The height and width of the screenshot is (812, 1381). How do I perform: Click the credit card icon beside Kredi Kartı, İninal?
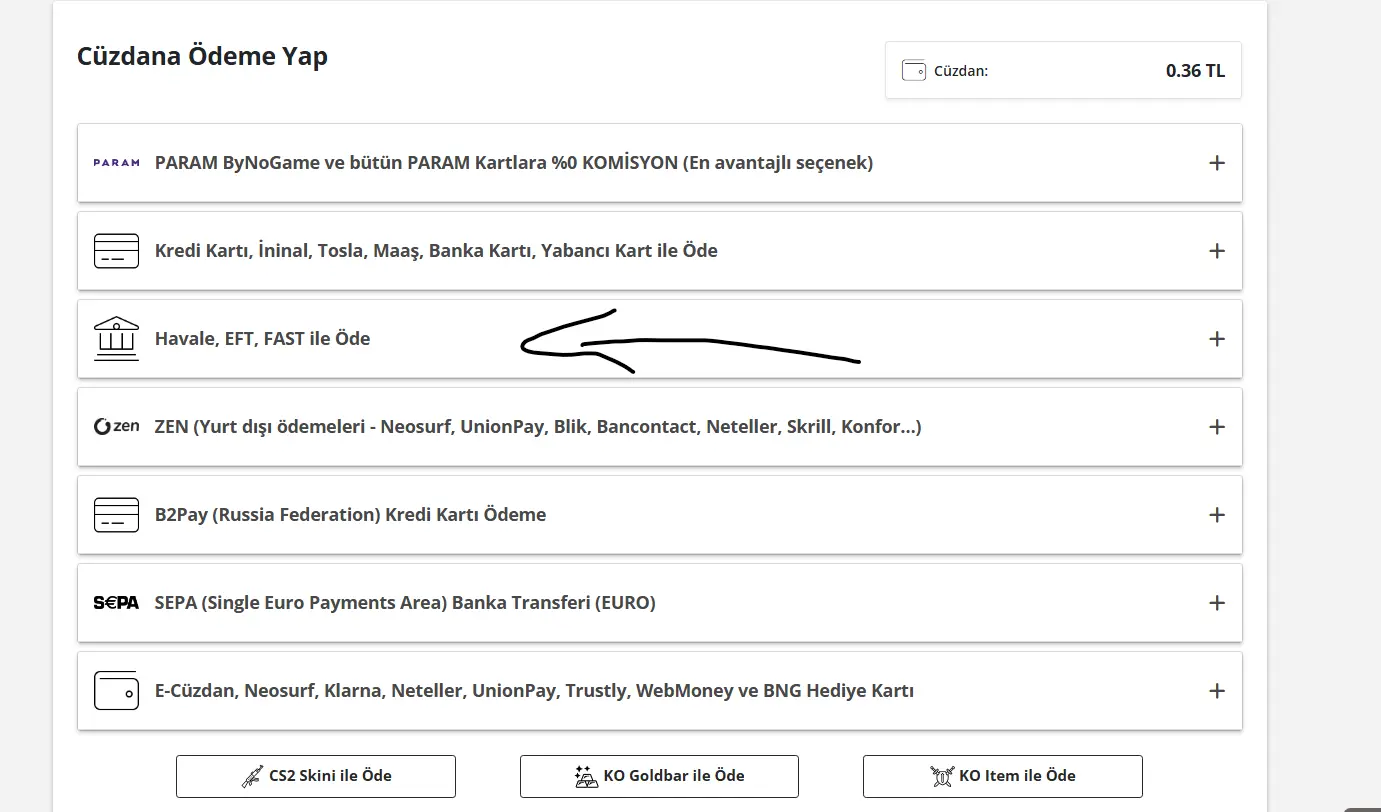pyautogui.click(x=116, y=251)
